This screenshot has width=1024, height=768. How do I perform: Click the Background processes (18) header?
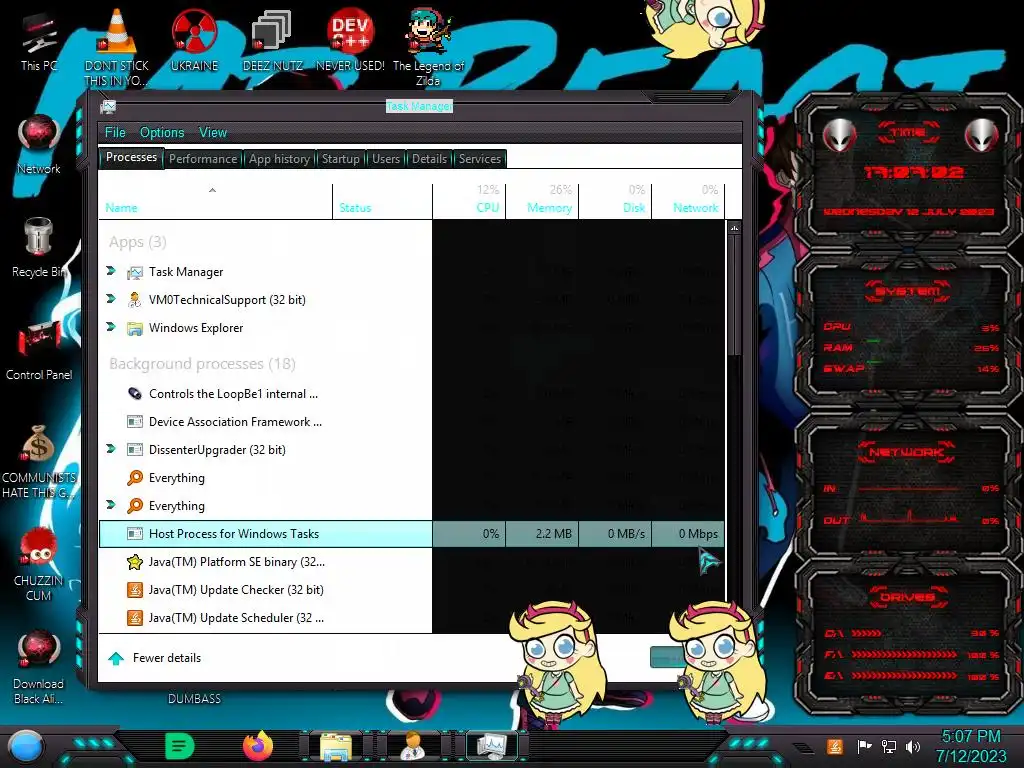coord(202,364)
